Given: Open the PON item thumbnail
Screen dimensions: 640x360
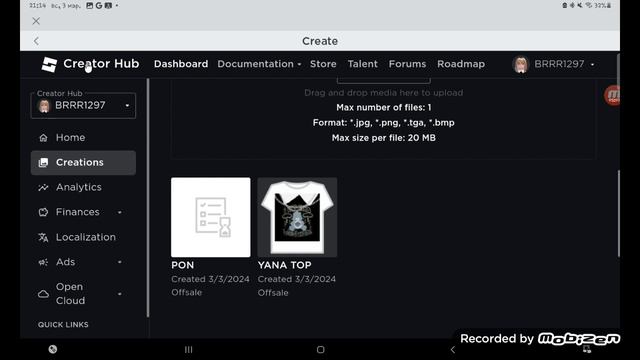Looking at the screenshot, I should coord(211,217).
